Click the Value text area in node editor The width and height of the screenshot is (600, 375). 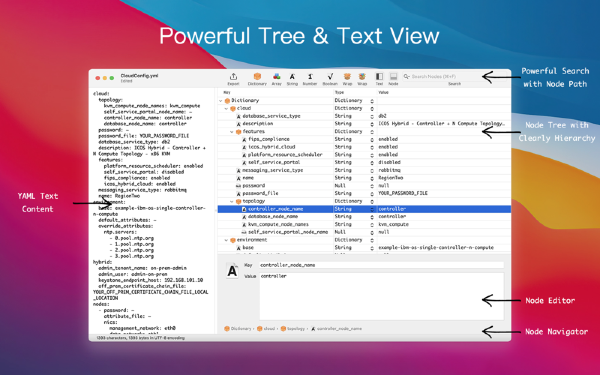click(x=381, y=296)
